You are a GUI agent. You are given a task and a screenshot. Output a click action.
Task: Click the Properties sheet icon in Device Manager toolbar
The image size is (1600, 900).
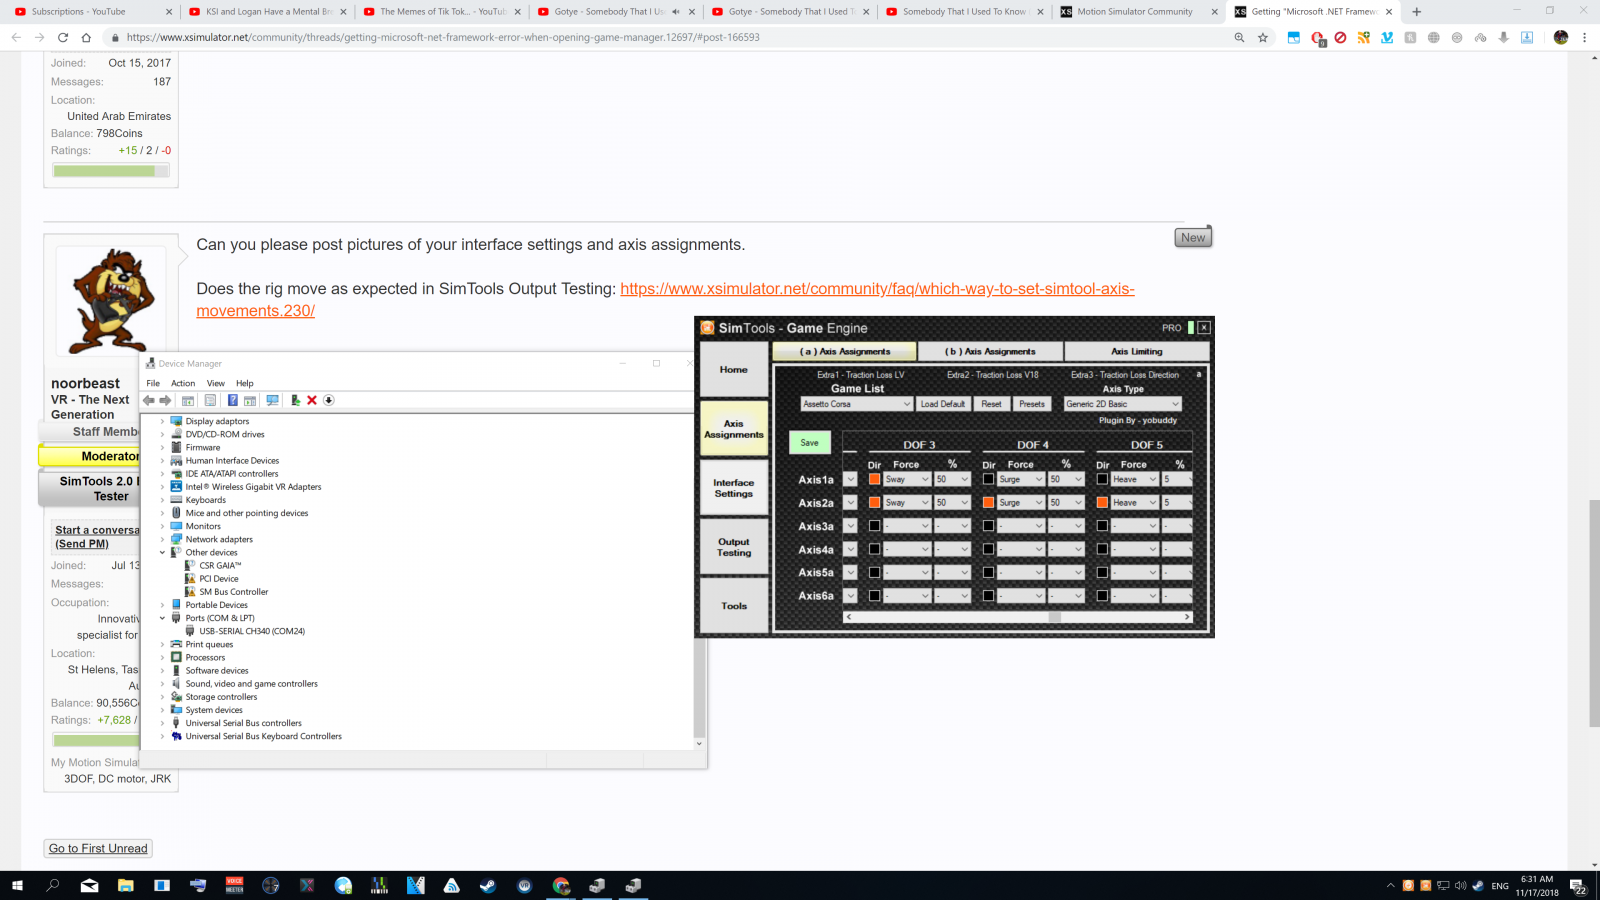(210, 400)
